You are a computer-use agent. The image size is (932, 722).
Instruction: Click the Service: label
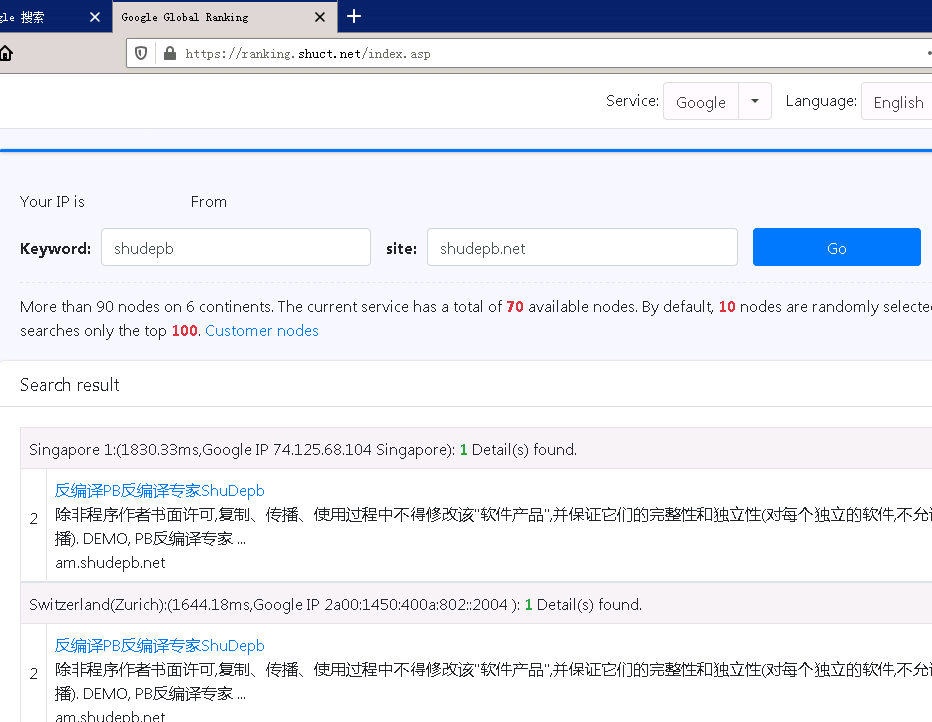click(632, 101)
